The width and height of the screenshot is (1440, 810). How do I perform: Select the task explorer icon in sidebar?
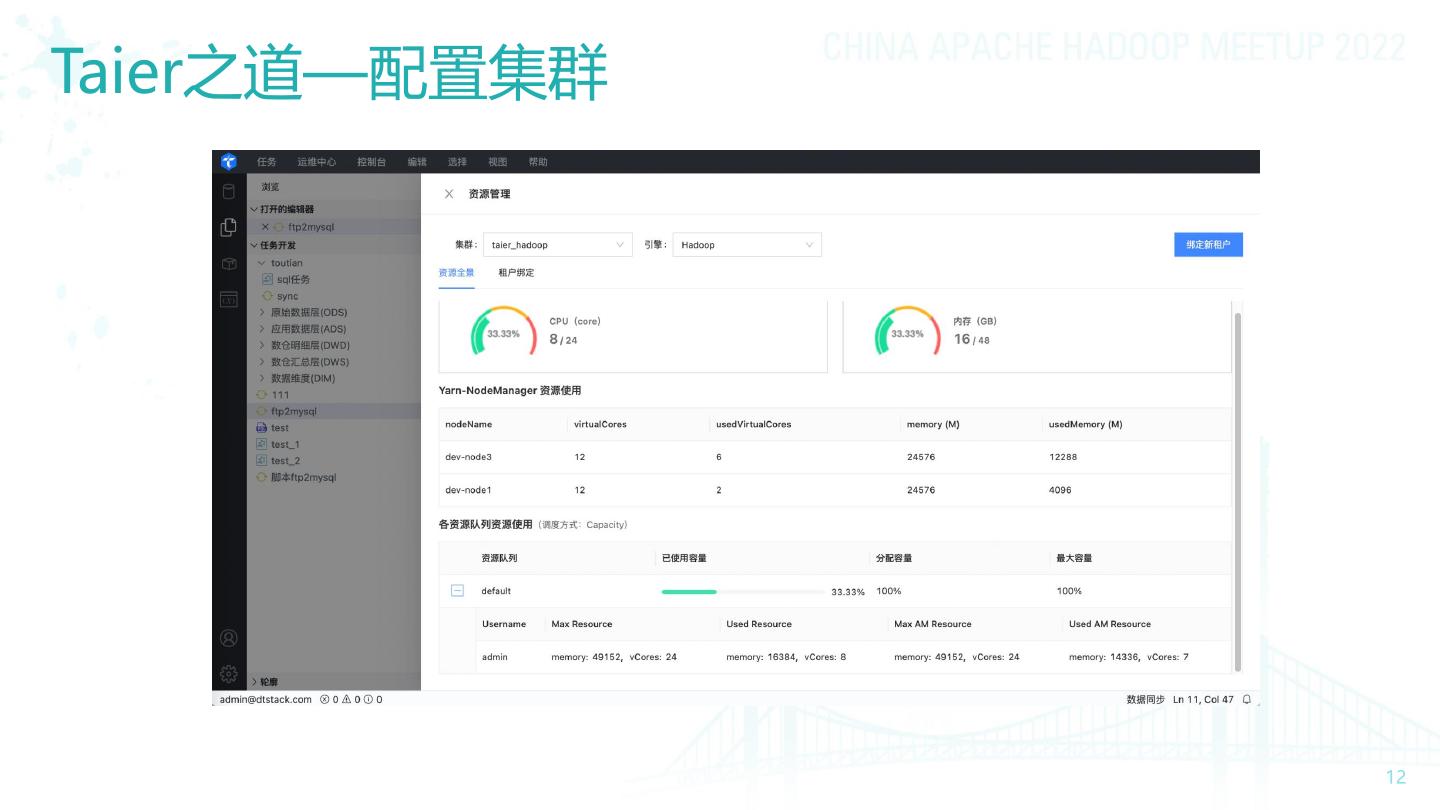click(x=229, y=228)
